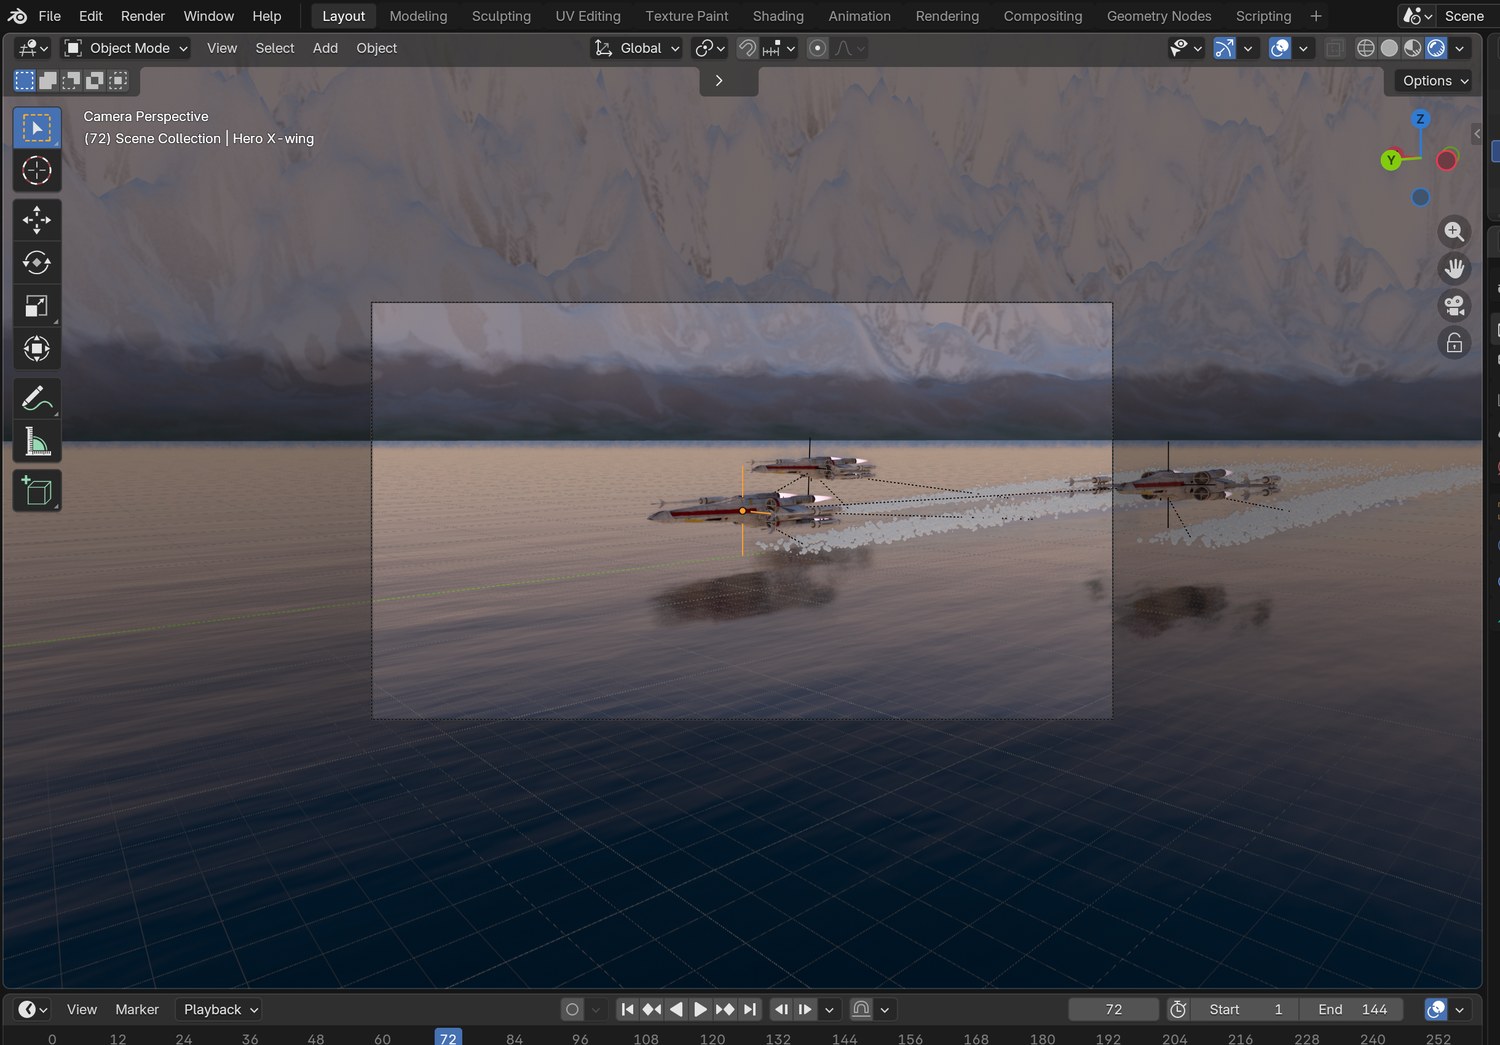Expand the Options dropdown
The height and width of the screenshot is (1045, 1500).
pos(1435,81)
